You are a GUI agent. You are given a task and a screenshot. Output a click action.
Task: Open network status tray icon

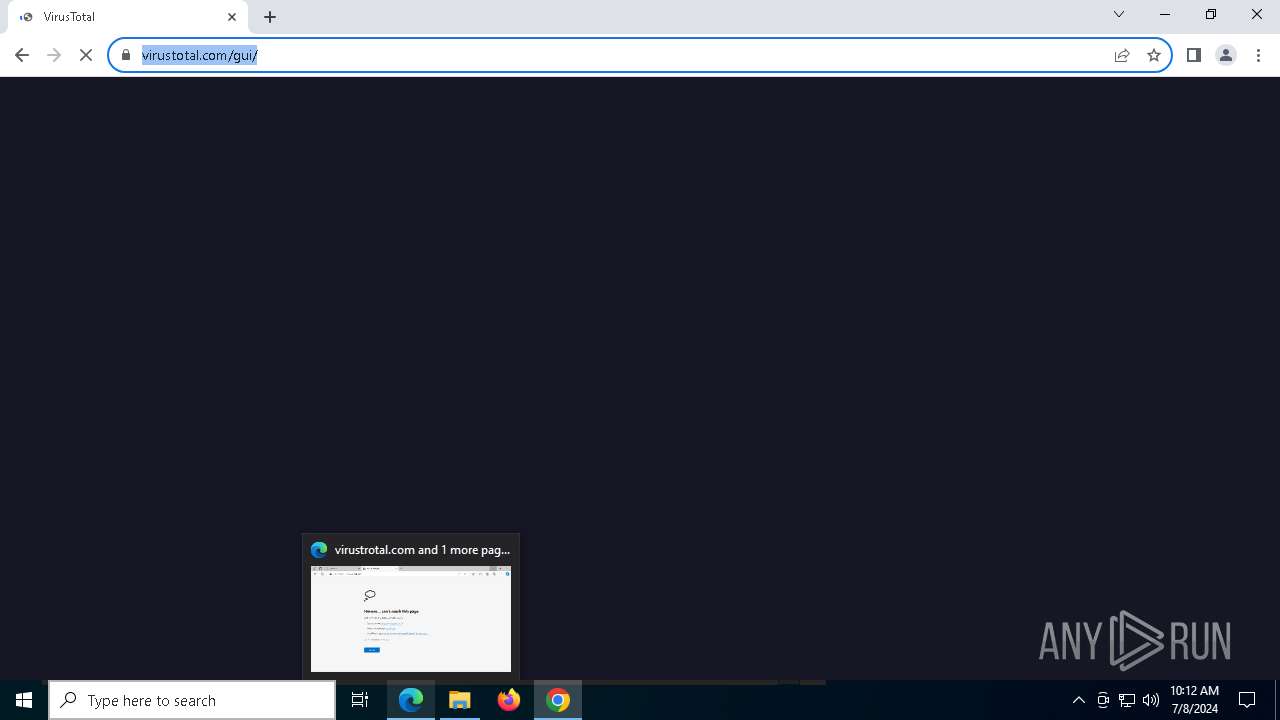(x=1127, y=700)
